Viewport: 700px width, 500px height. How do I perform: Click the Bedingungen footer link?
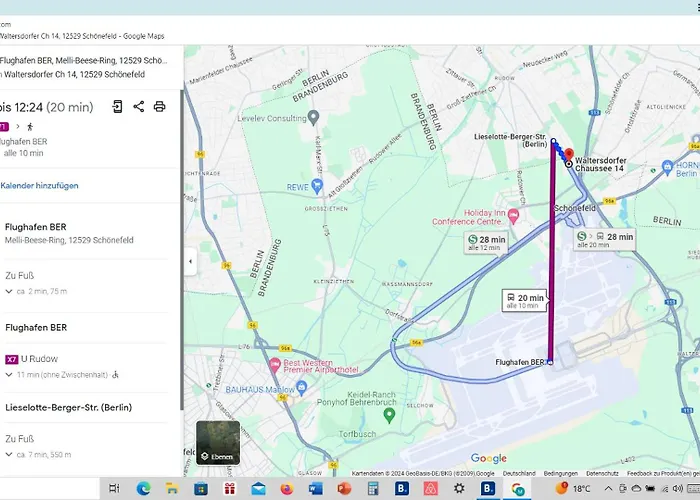click(561, 473)
